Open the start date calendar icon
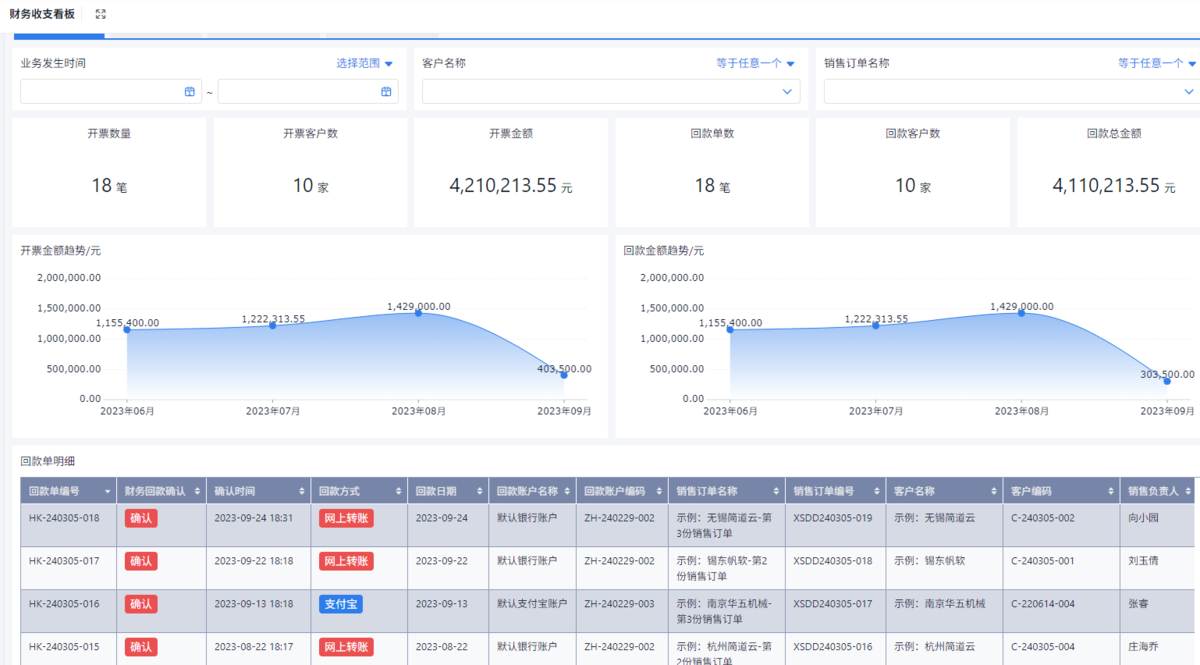1200x665 pixels. click(x=190, y=92)
